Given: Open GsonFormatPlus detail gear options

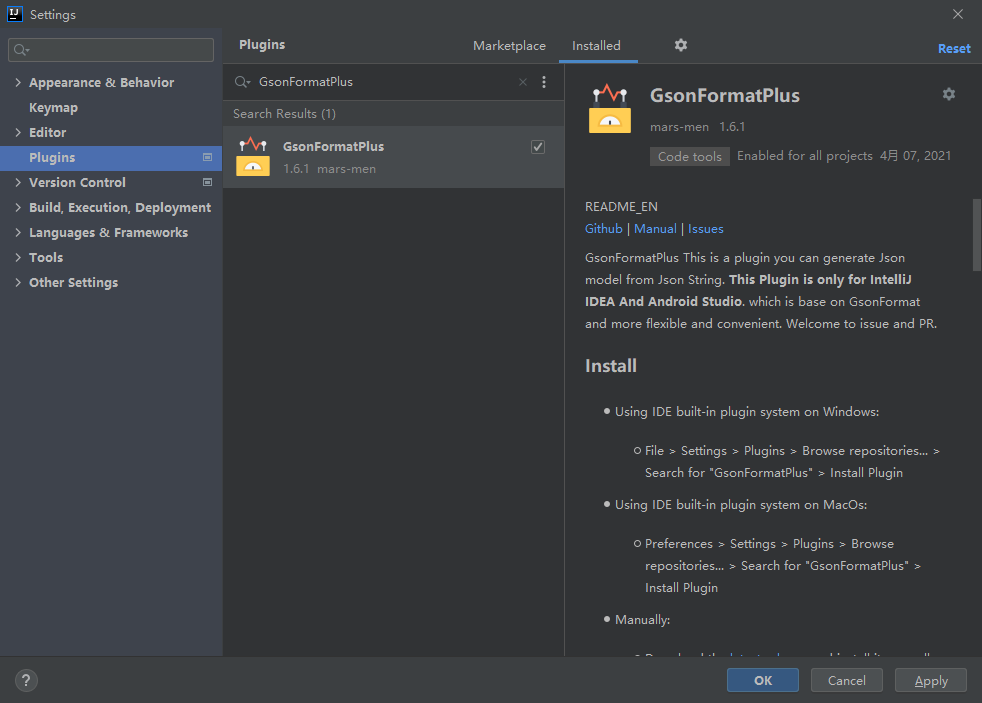Looking at the screenshot, I should pyautogui.click(x=949, y=94).
